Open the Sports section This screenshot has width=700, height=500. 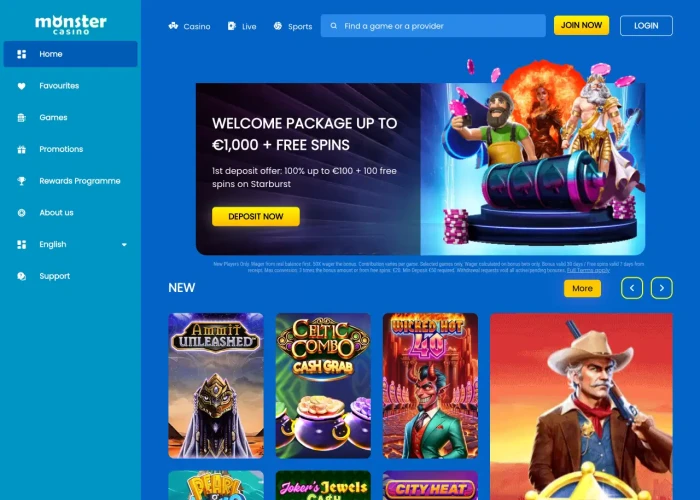click(x=293, y=26)
